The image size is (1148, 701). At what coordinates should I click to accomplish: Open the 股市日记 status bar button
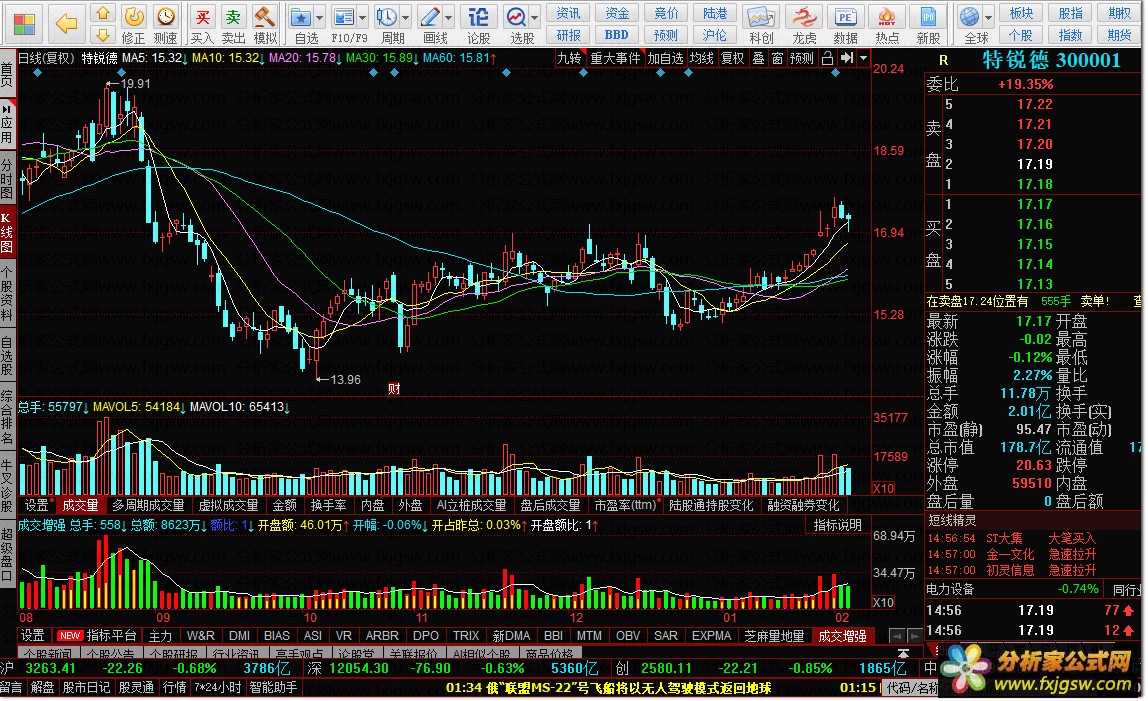tap(86, 687)
